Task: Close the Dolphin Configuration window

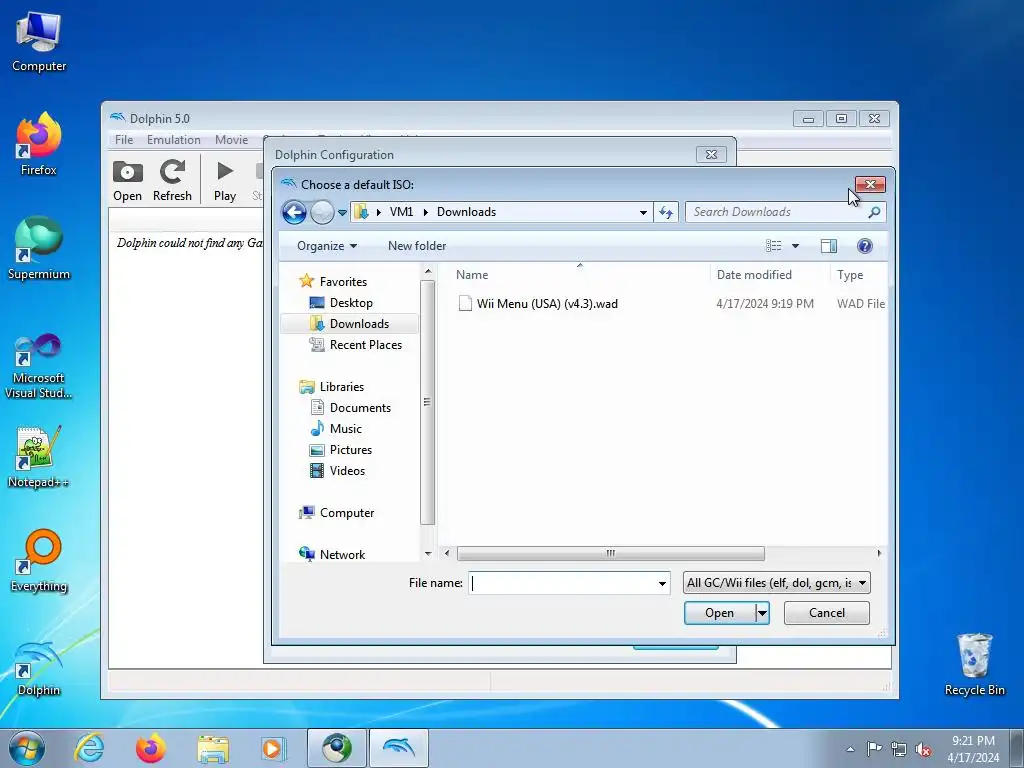Action: [x=711, y=155]
